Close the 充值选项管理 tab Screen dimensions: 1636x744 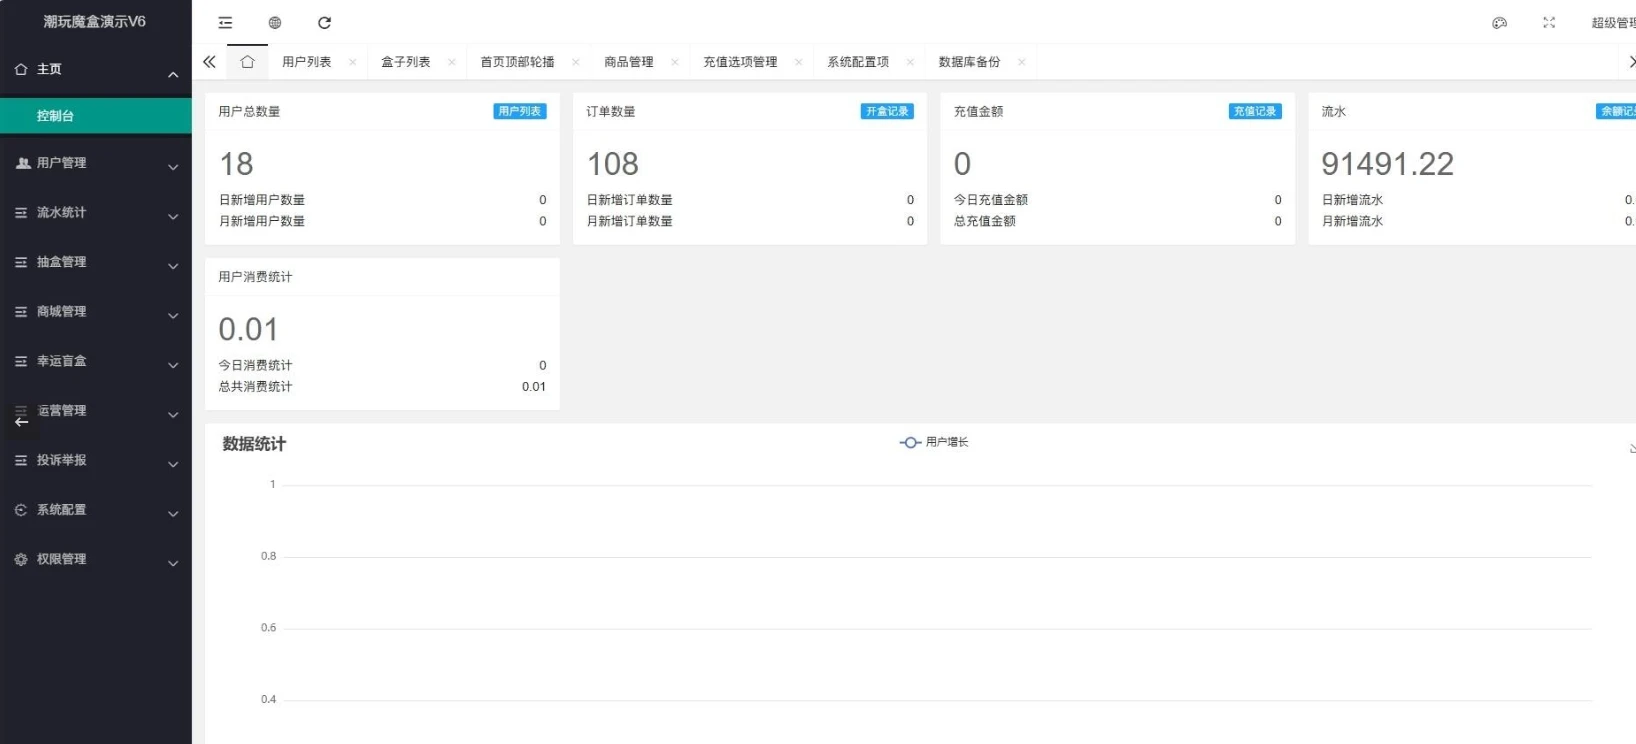click(798, 62)
